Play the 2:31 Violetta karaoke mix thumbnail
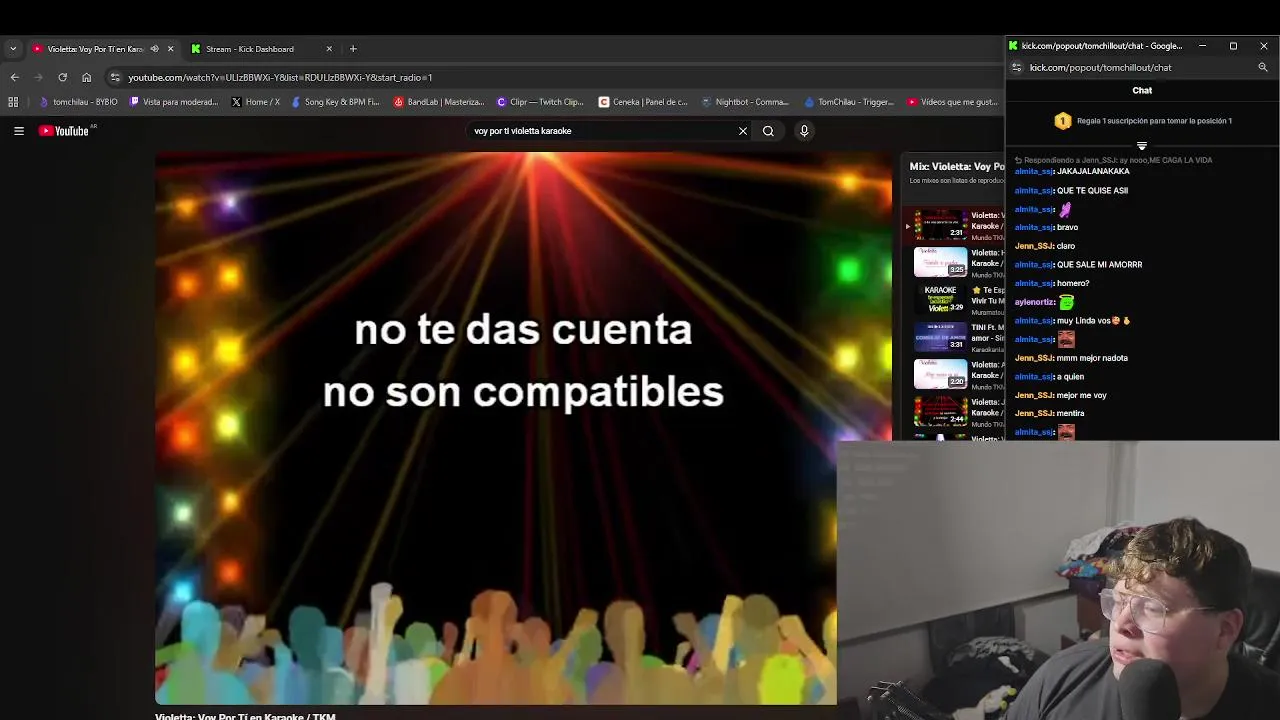The height and width of the screenshot is (720, 1280). point(940,224)
